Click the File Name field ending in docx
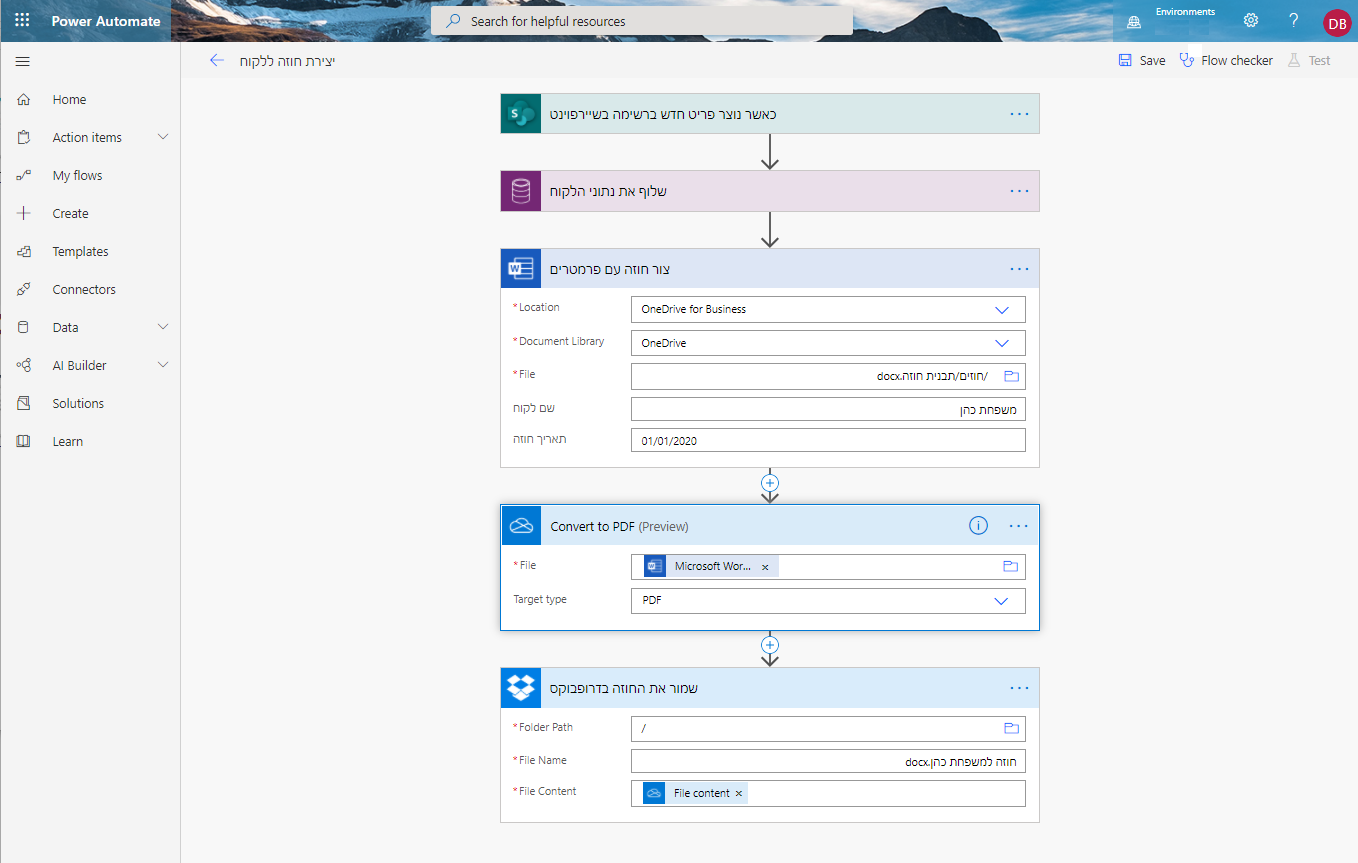 click(x=828, y=761)
